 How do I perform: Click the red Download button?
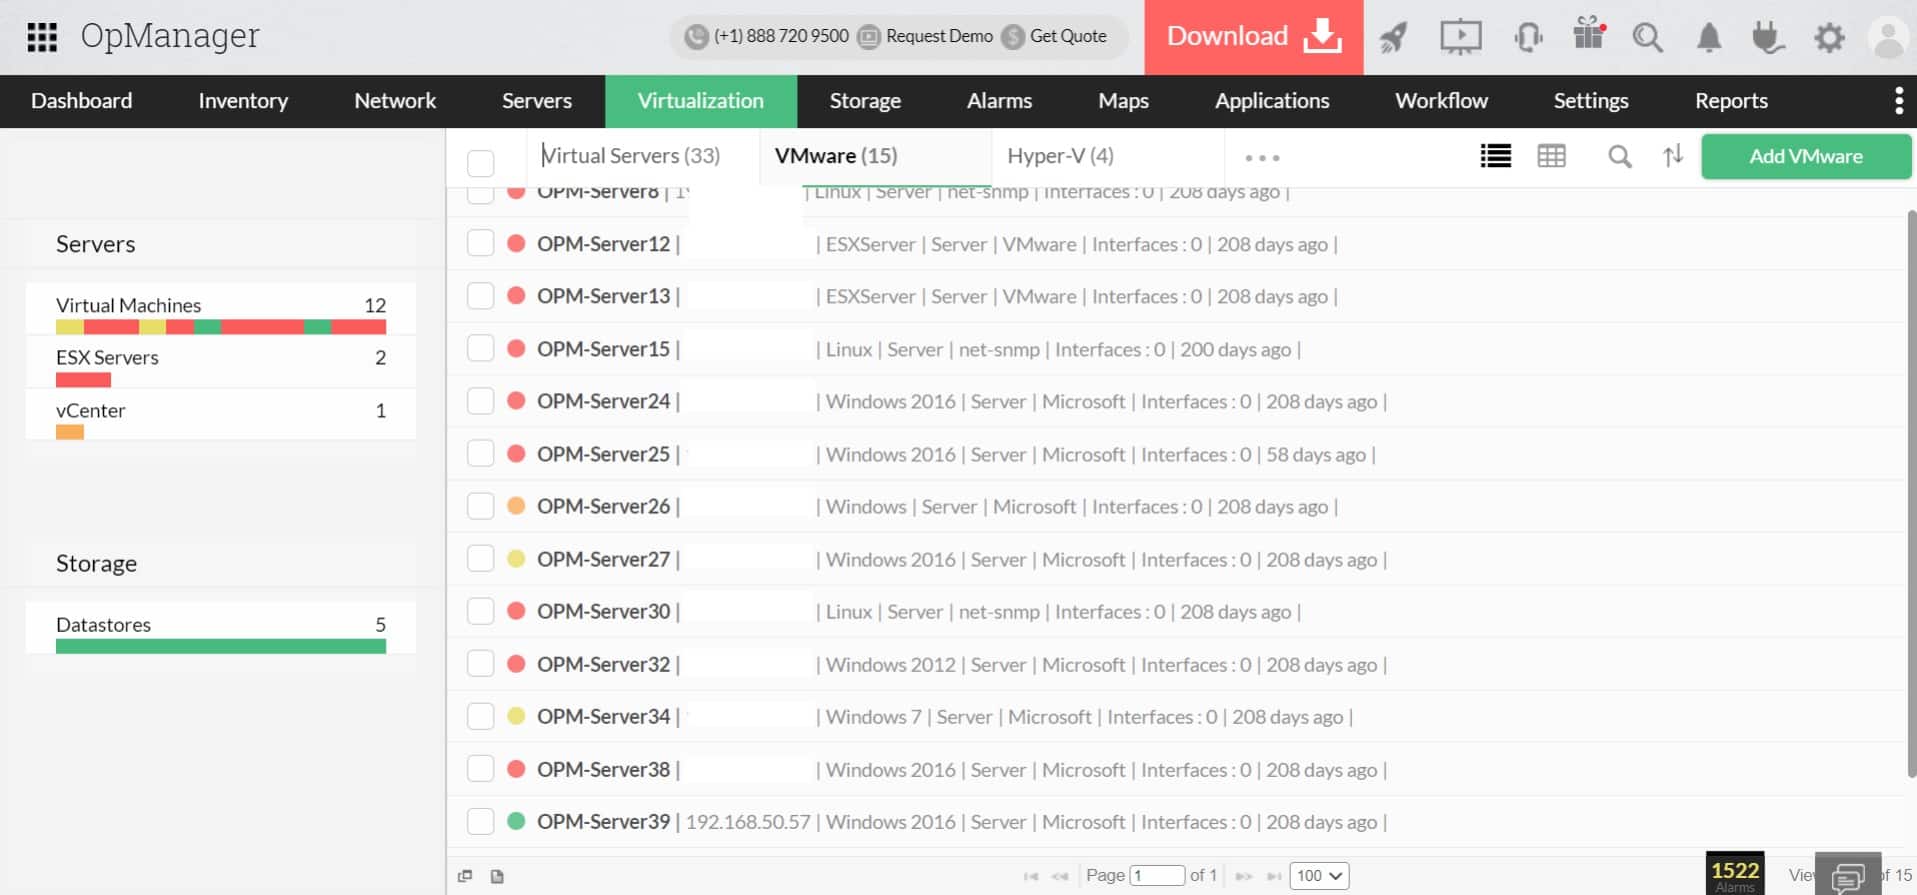click(x=1254, y=37)
